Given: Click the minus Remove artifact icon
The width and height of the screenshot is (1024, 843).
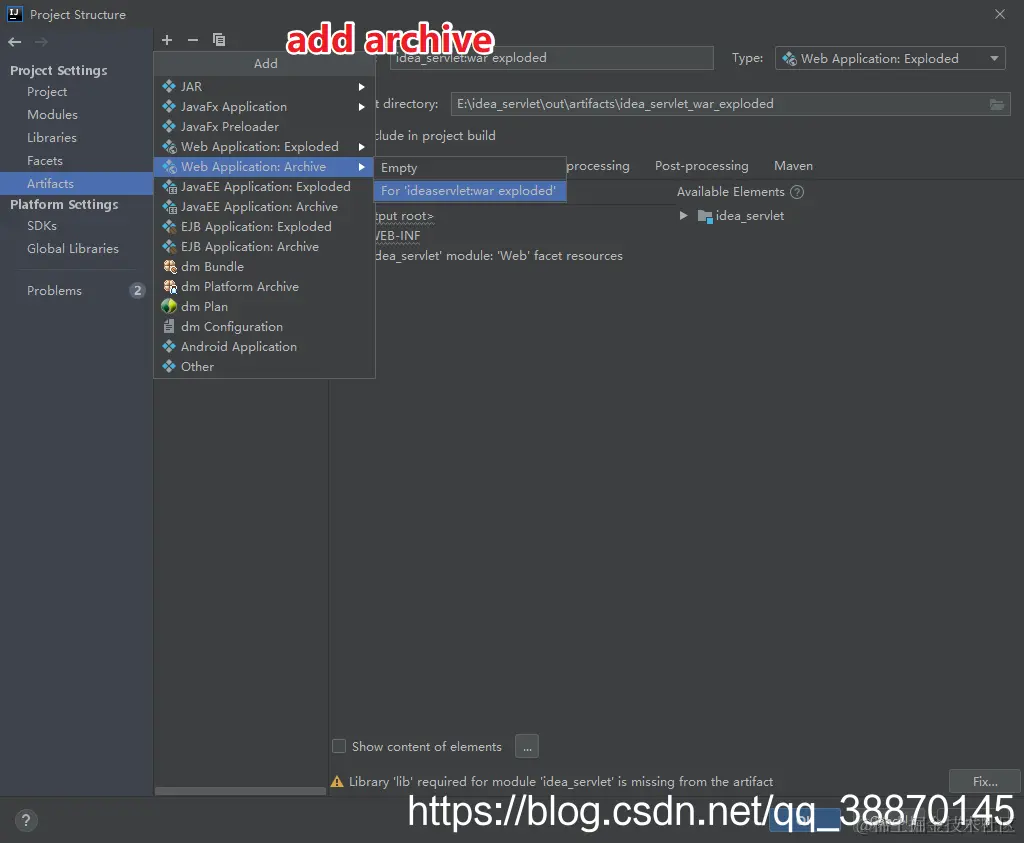Looking at the screenshot, I should (193, 40).
